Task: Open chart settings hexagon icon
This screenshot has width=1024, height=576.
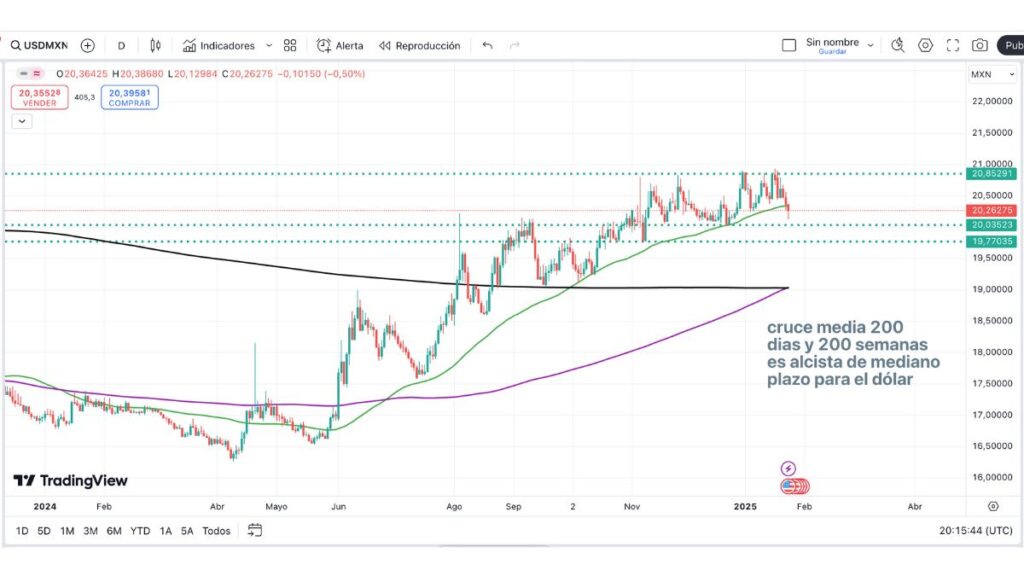Action: [925, 45]
